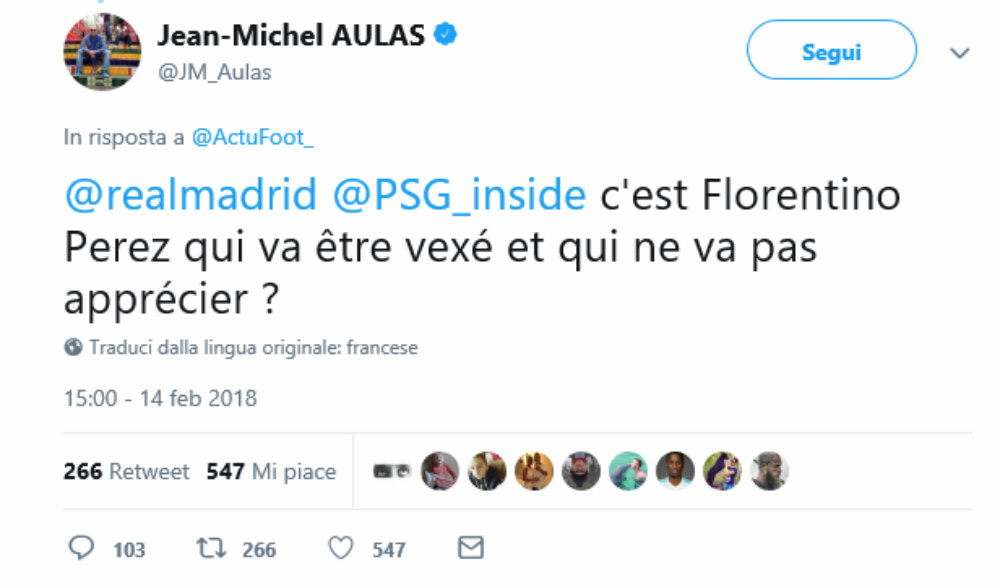Viewport: 1000px width, 588px height.
Task: Click the blue verified badge
Action: [445, 36]
